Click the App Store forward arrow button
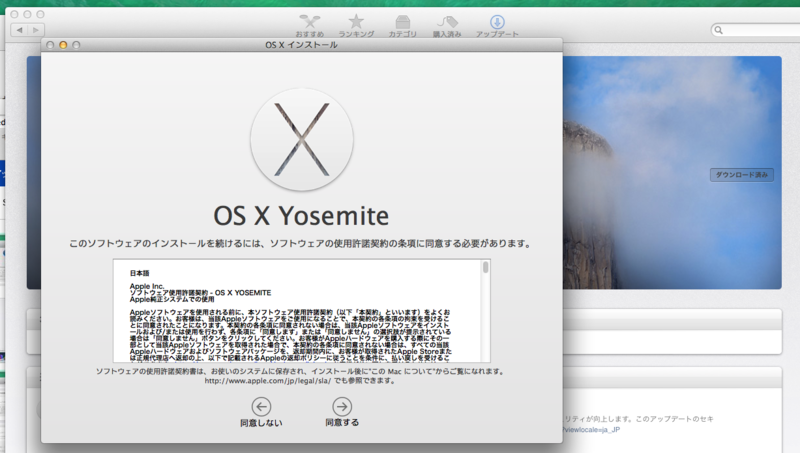 point(36,30)
